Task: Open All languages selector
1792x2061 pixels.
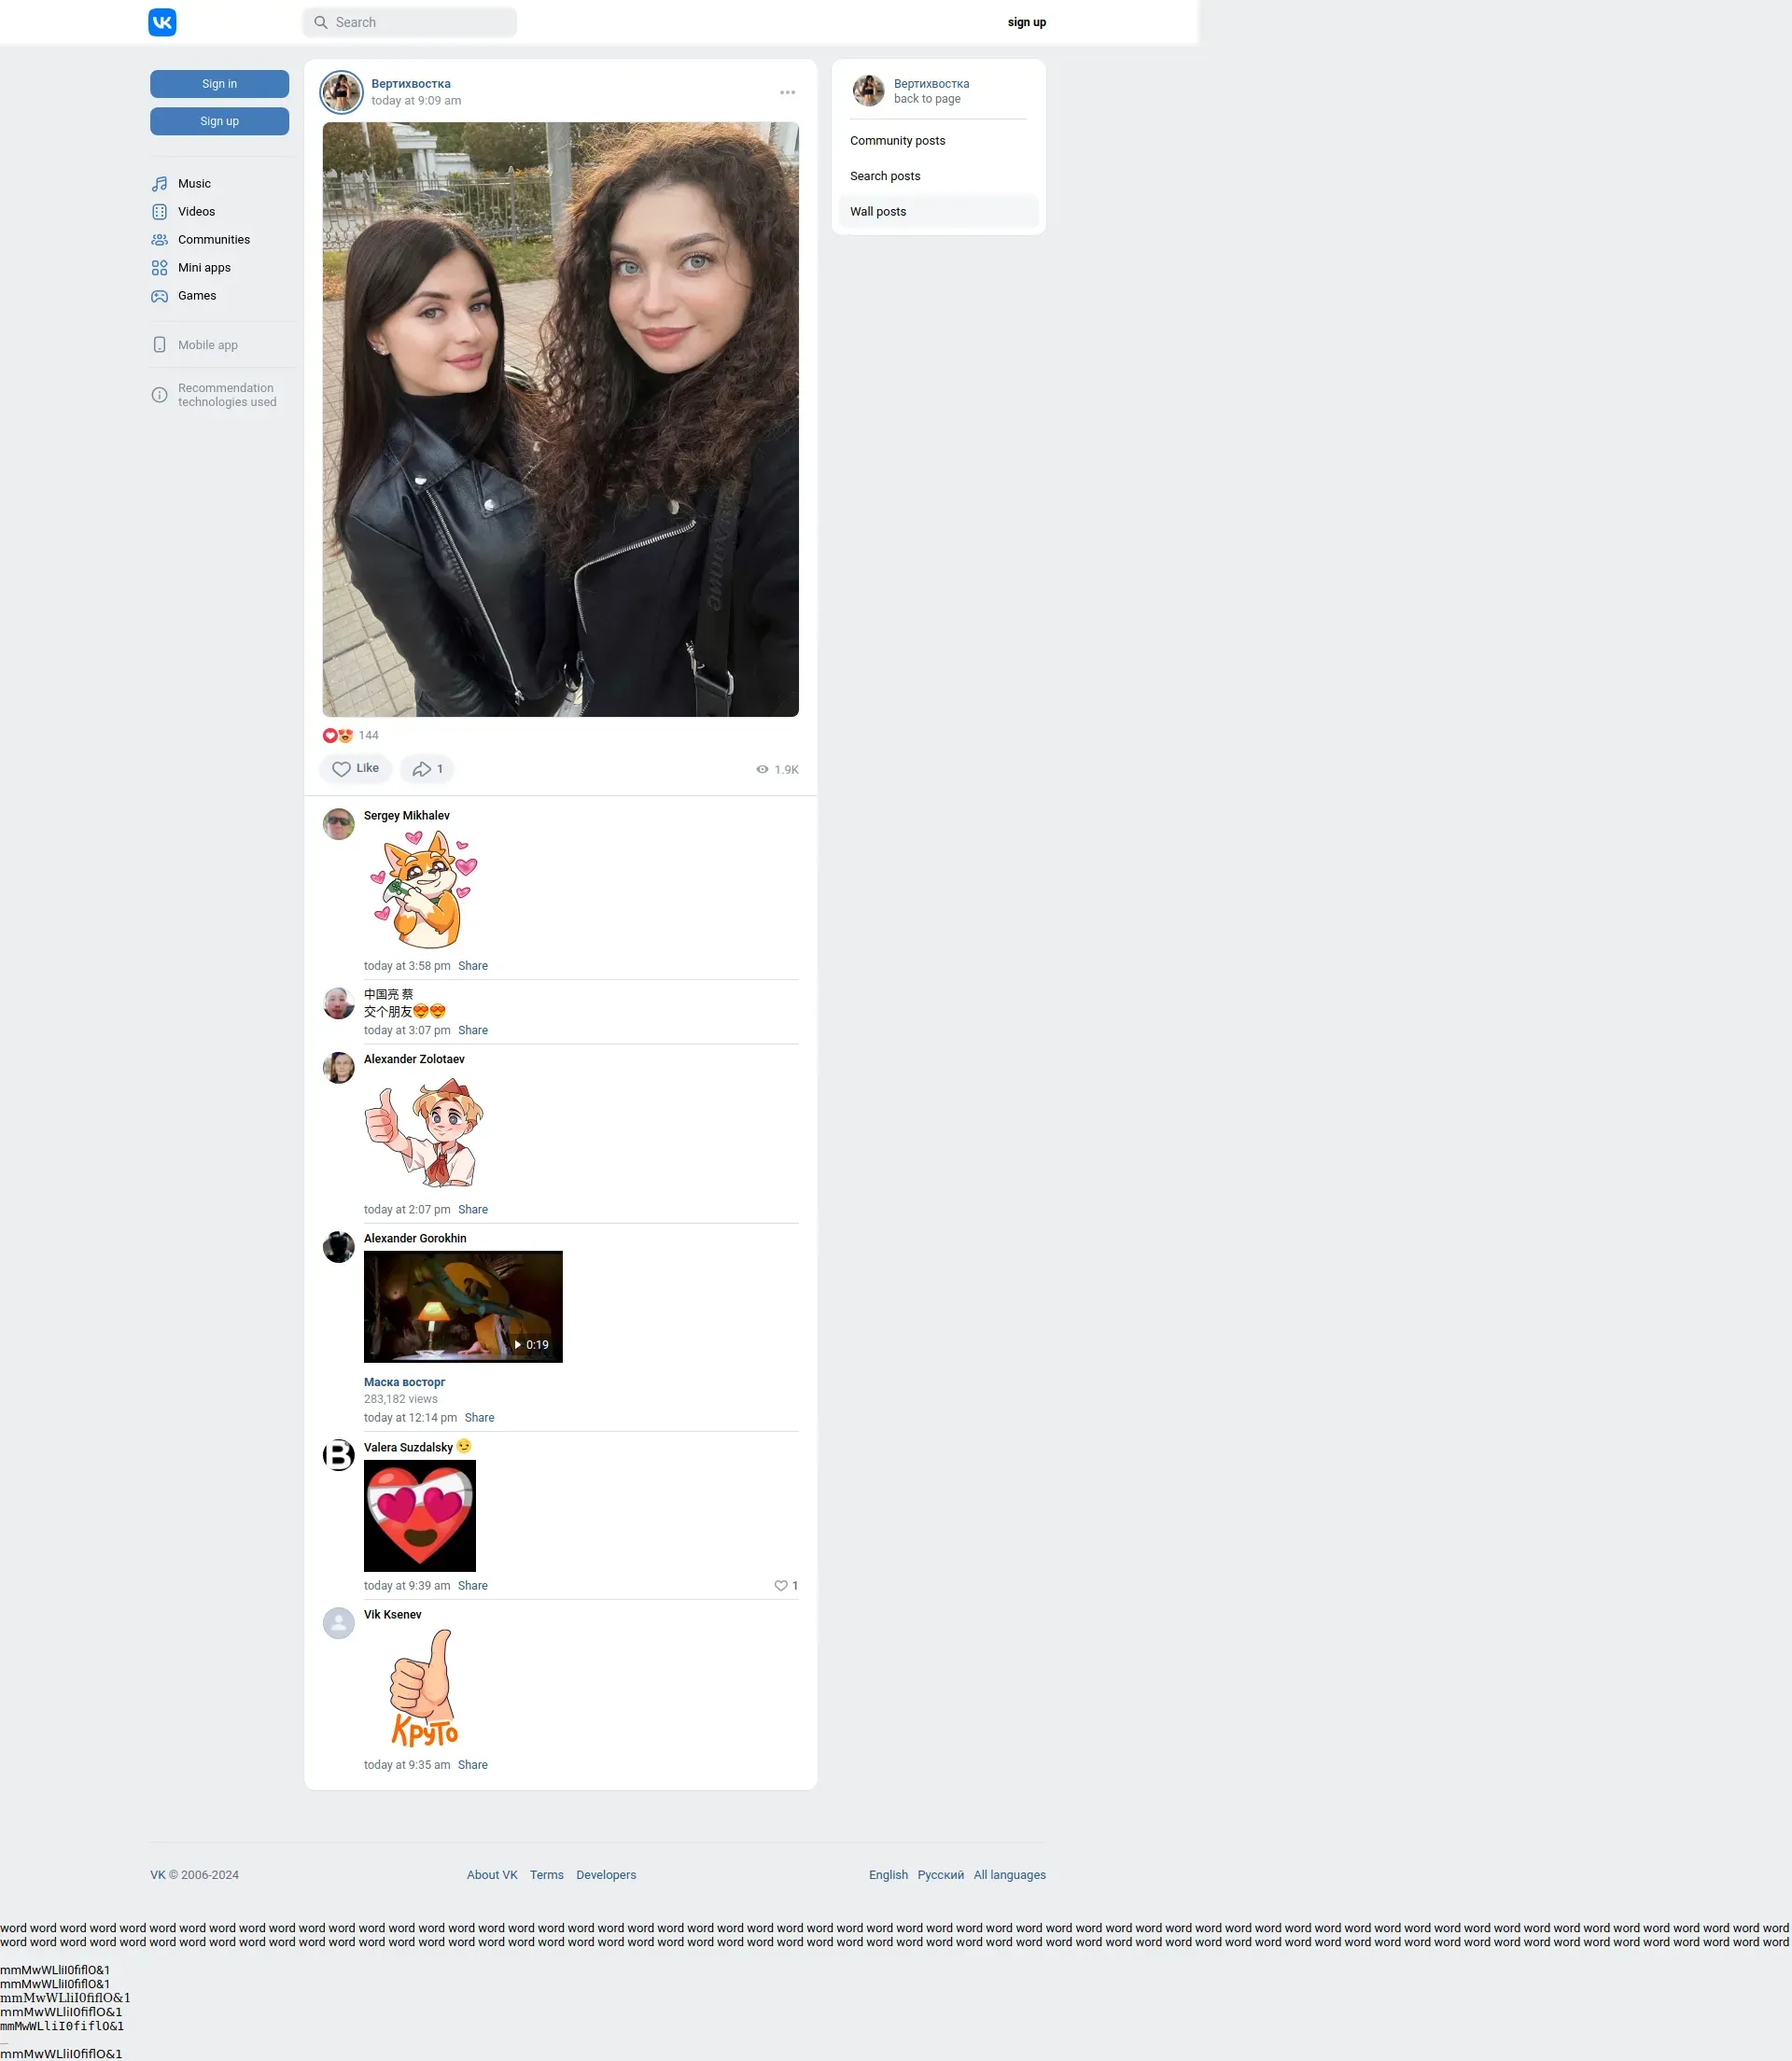Action: coord(1009,1874)
